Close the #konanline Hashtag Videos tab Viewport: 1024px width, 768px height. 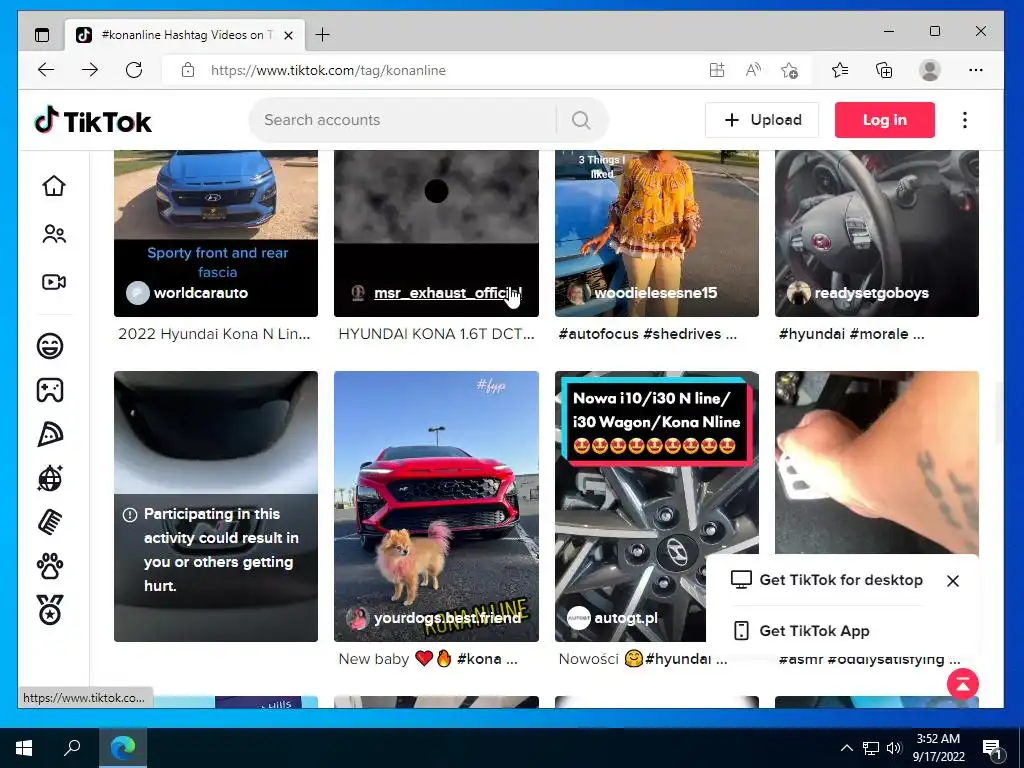pos(289,35)
